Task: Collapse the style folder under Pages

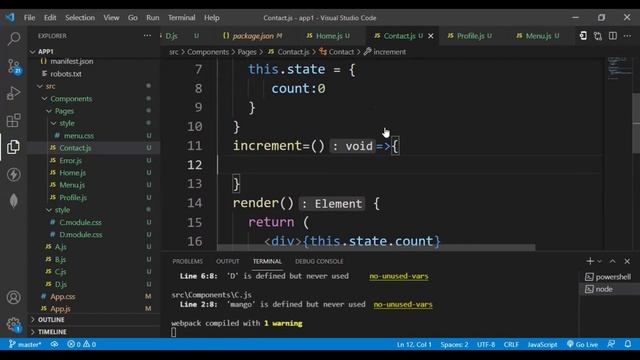Action: [67, 123]
